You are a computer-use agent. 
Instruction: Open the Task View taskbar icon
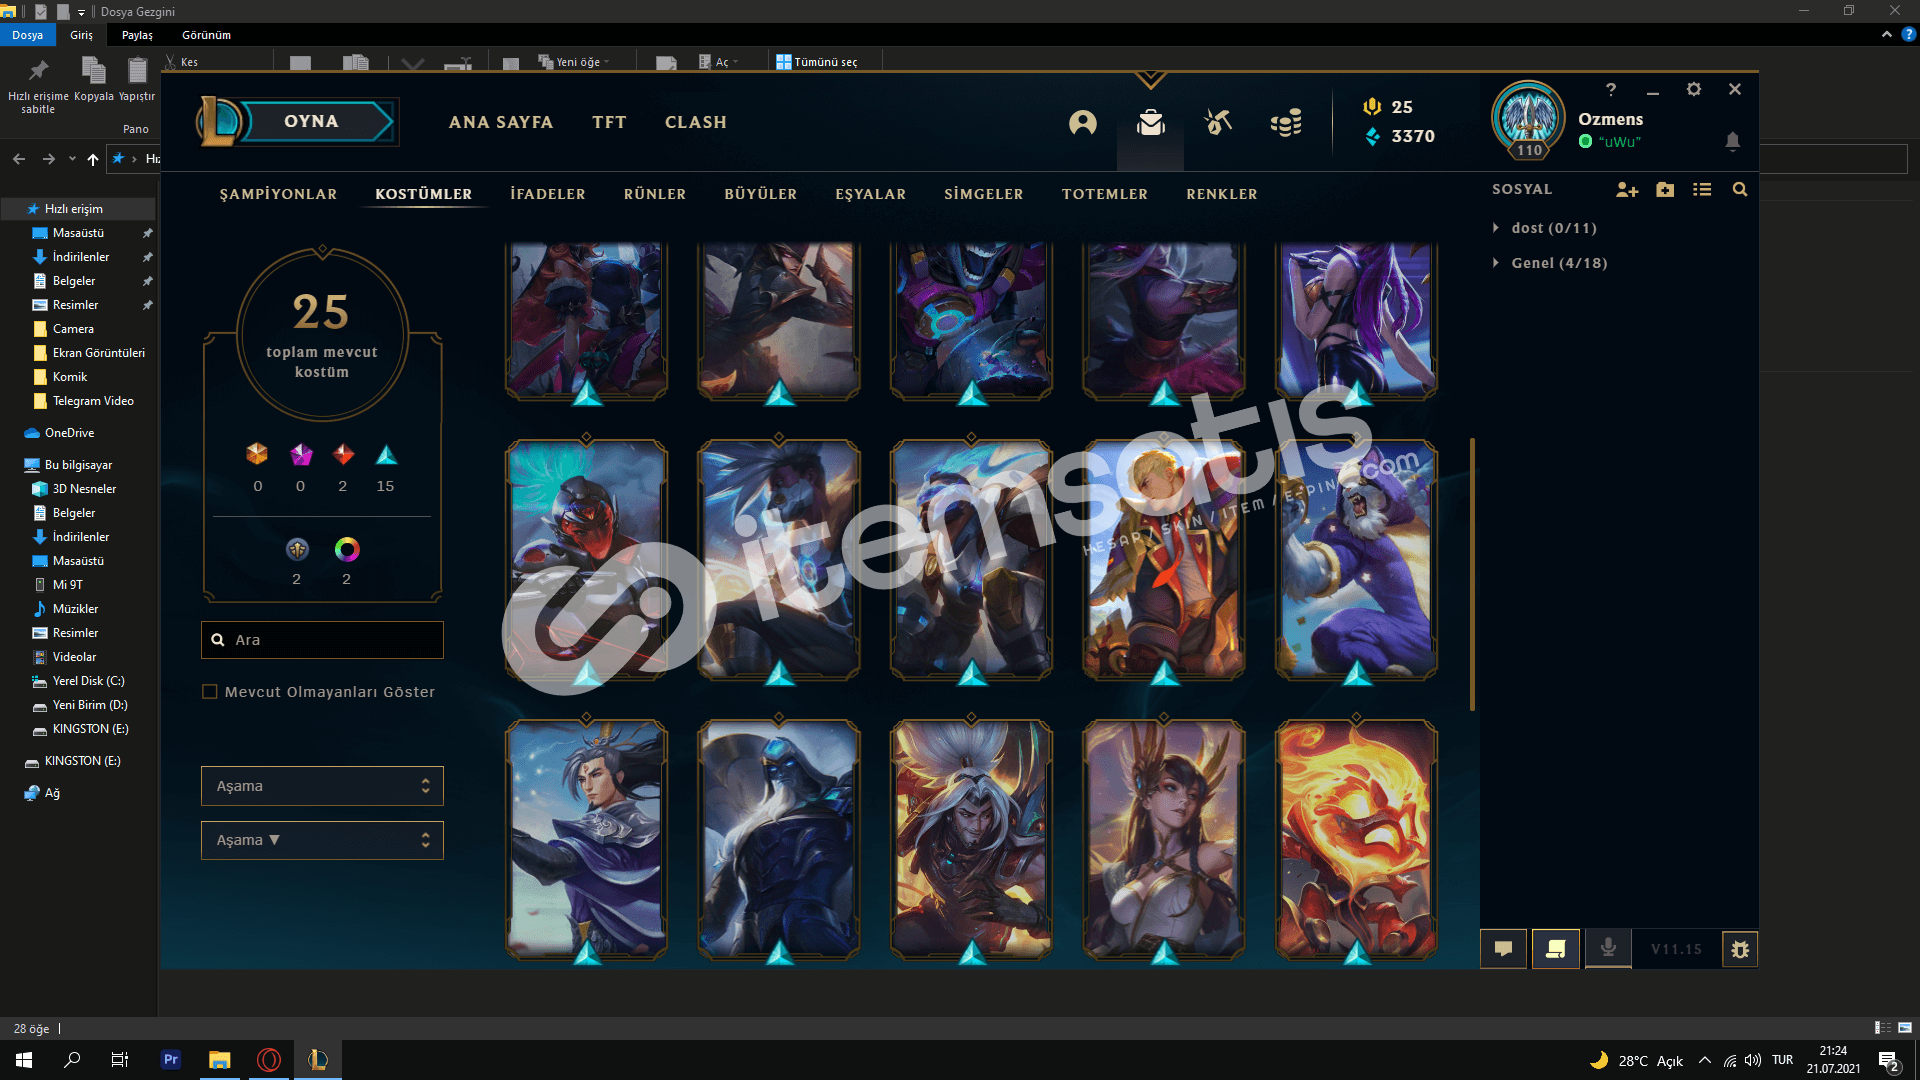click(x=120, y=1060)
